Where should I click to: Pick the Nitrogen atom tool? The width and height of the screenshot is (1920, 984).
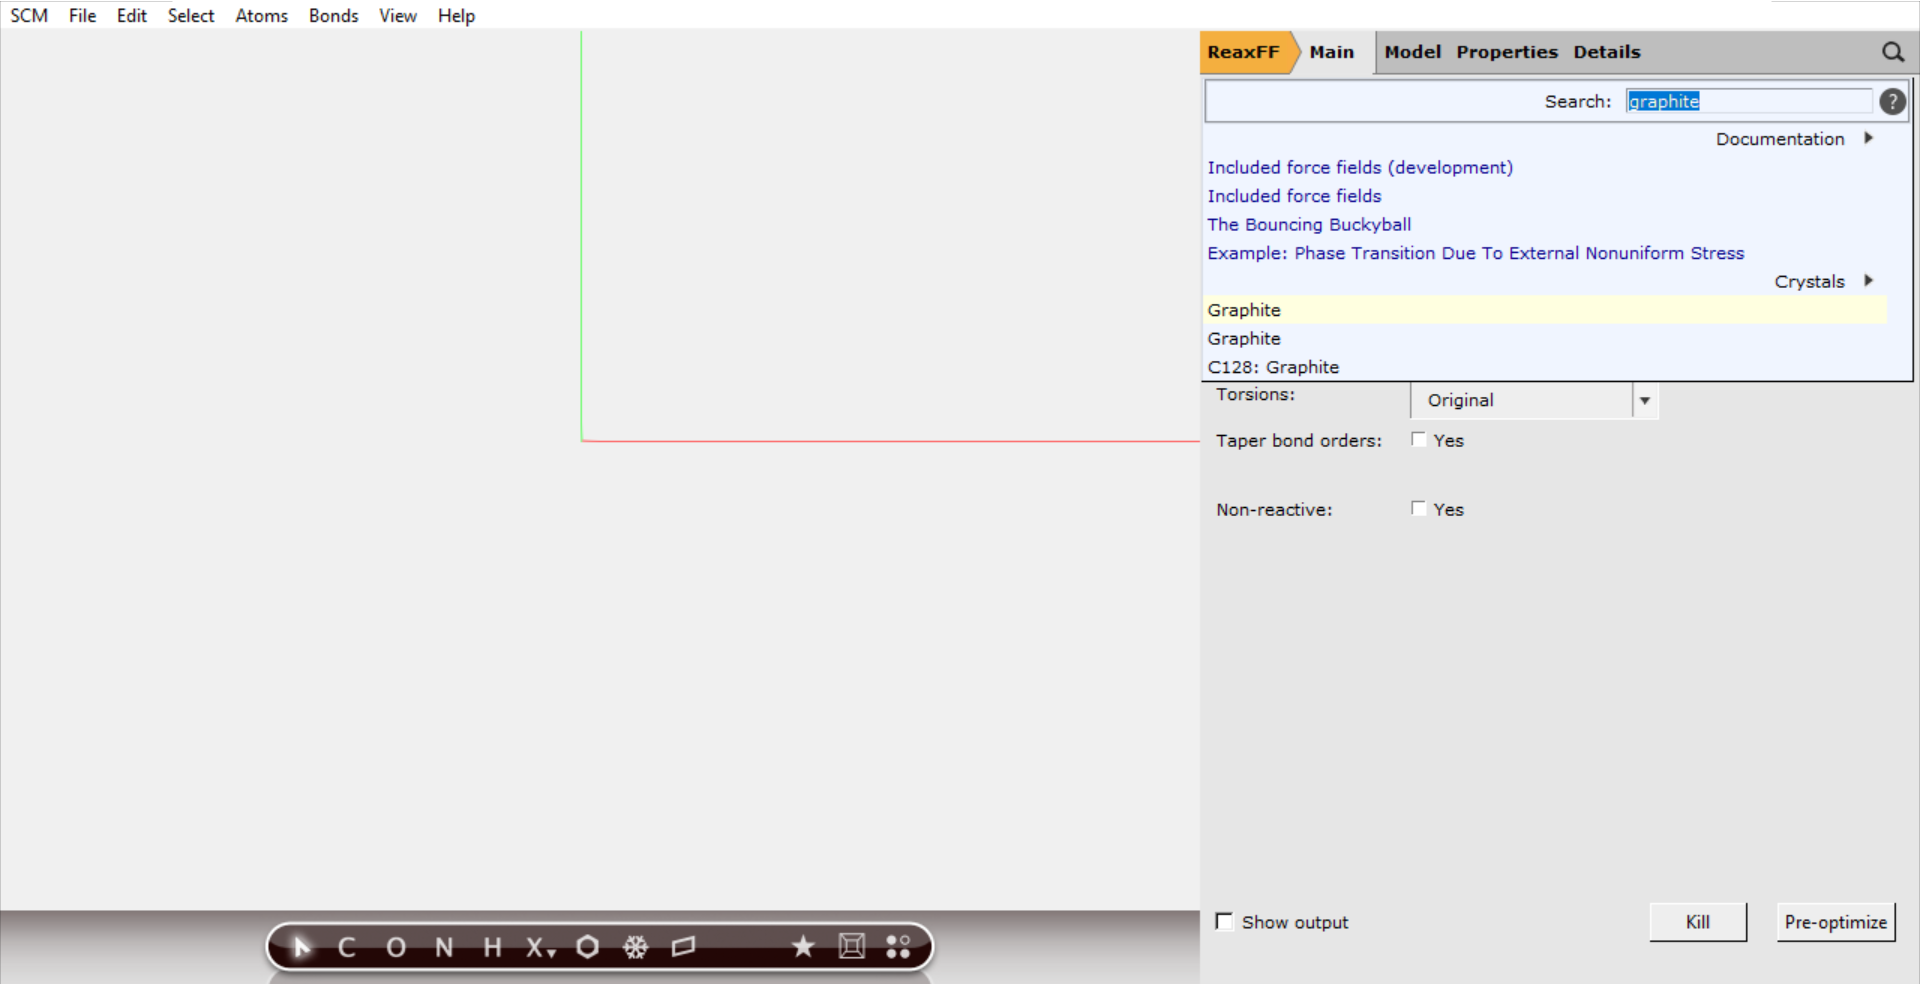(x=442, y=948)
